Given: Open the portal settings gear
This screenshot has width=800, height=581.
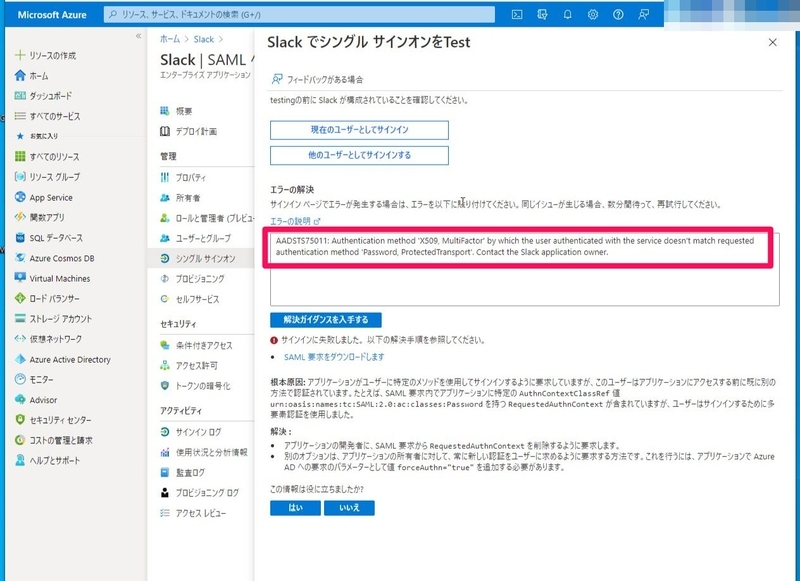Looking at the screenshot, I should click(x=592, y=12).
